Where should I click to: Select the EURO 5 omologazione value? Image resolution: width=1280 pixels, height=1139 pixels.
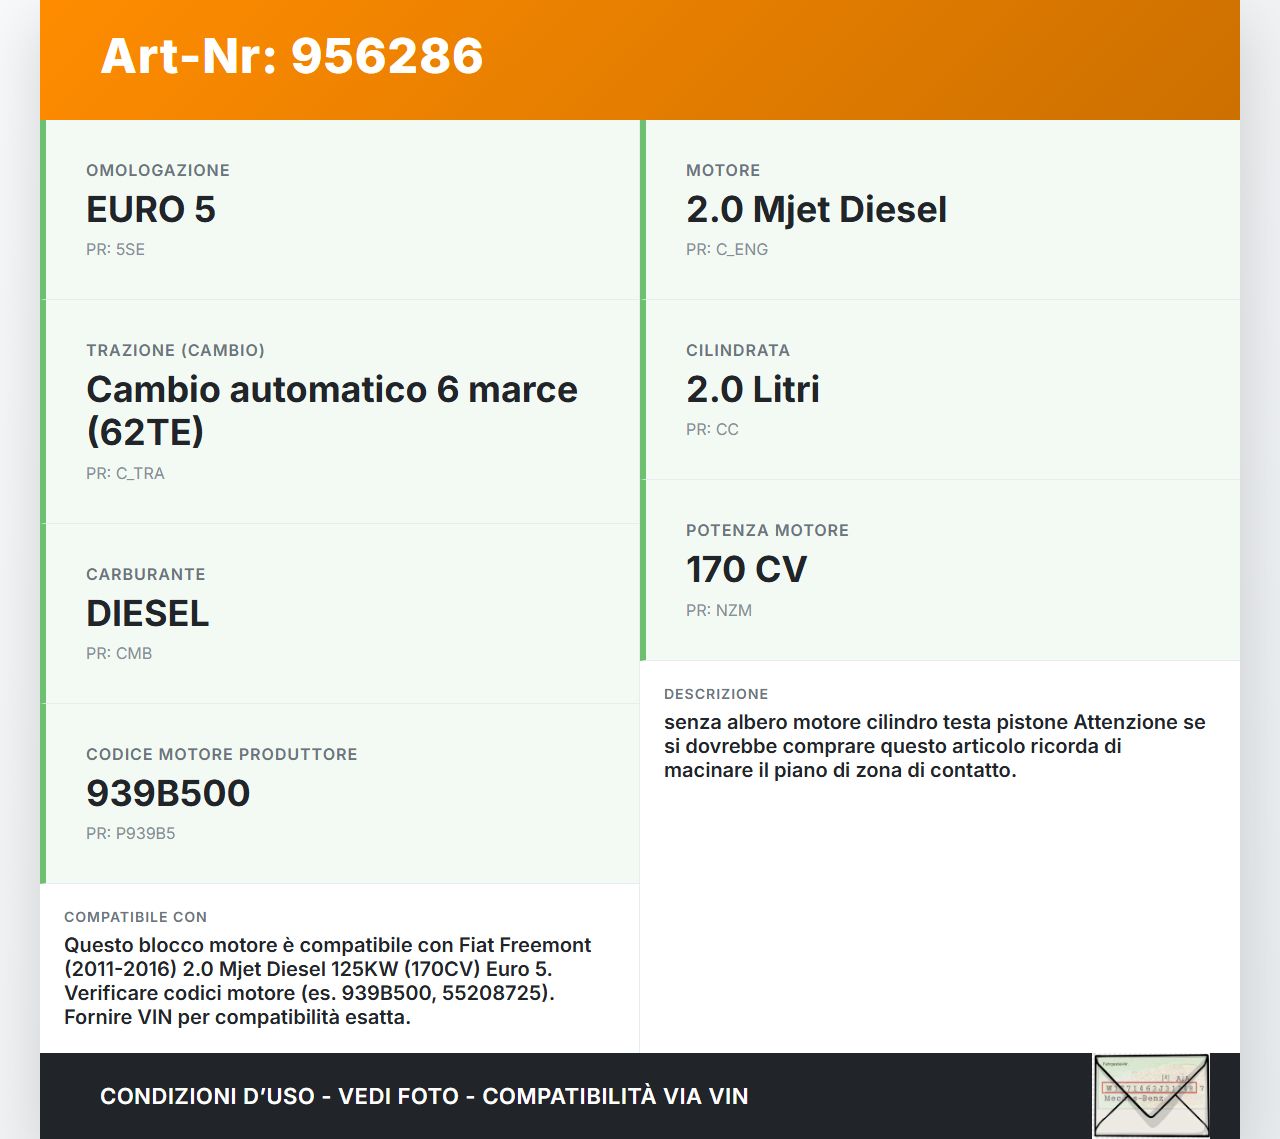[x=151, y=210]
